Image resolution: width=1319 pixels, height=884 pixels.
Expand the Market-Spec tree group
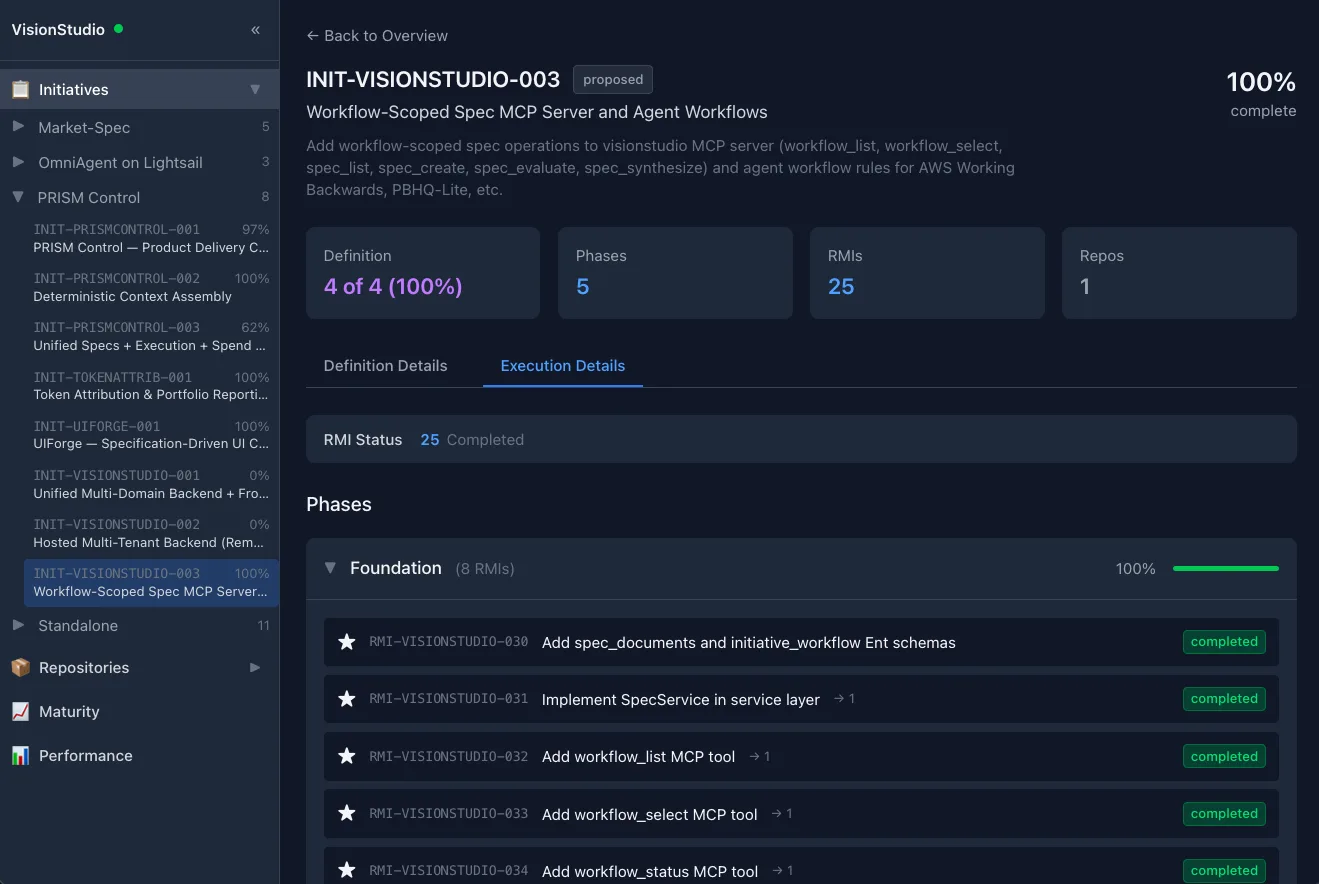coord(18,127)
